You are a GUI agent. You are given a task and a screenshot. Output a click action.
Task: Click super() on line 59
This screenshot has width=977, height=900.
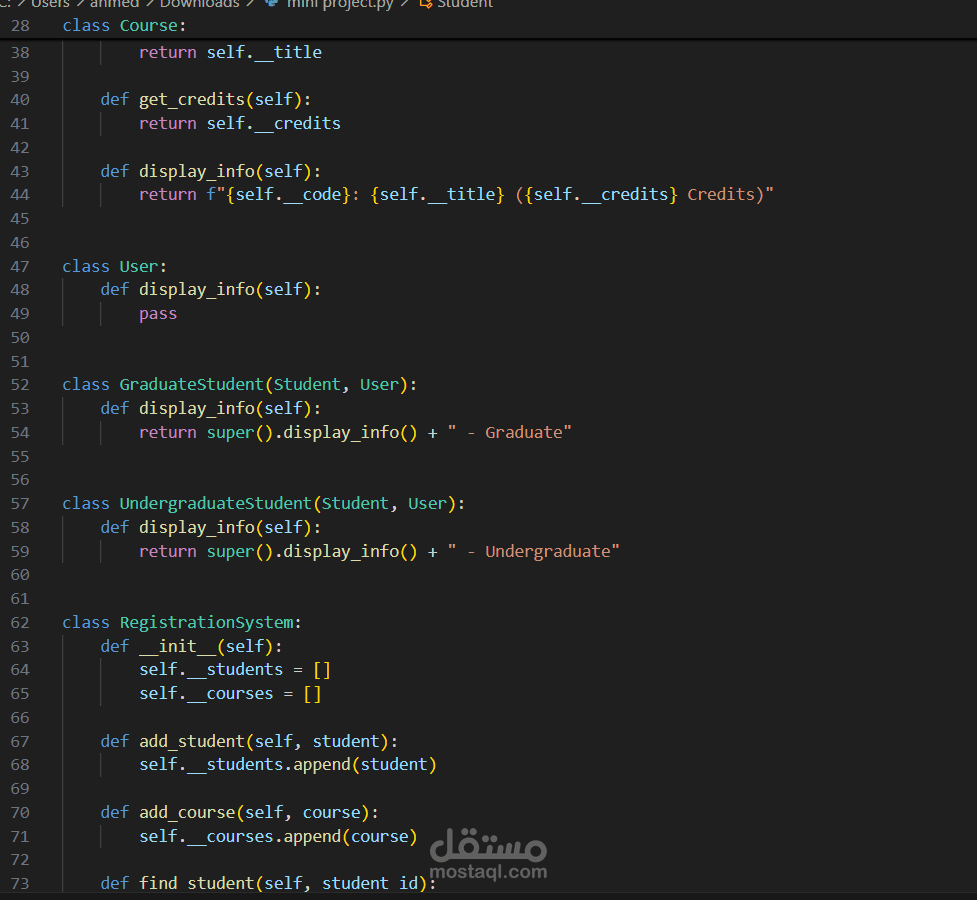pos(240,552)
